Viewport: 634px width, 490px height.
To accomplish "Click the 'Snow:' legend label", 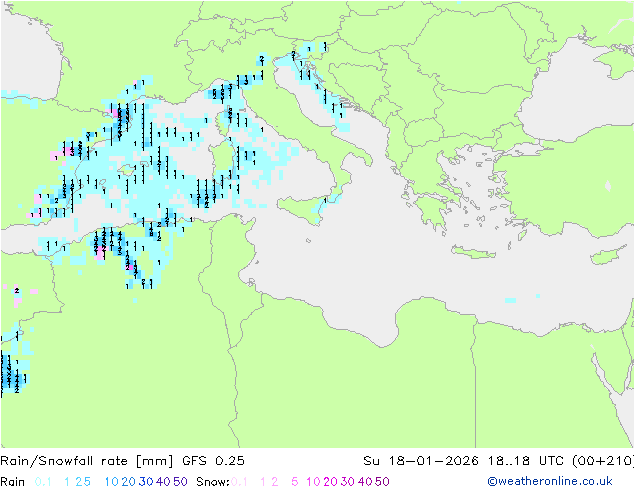I will tap(213, 482).
